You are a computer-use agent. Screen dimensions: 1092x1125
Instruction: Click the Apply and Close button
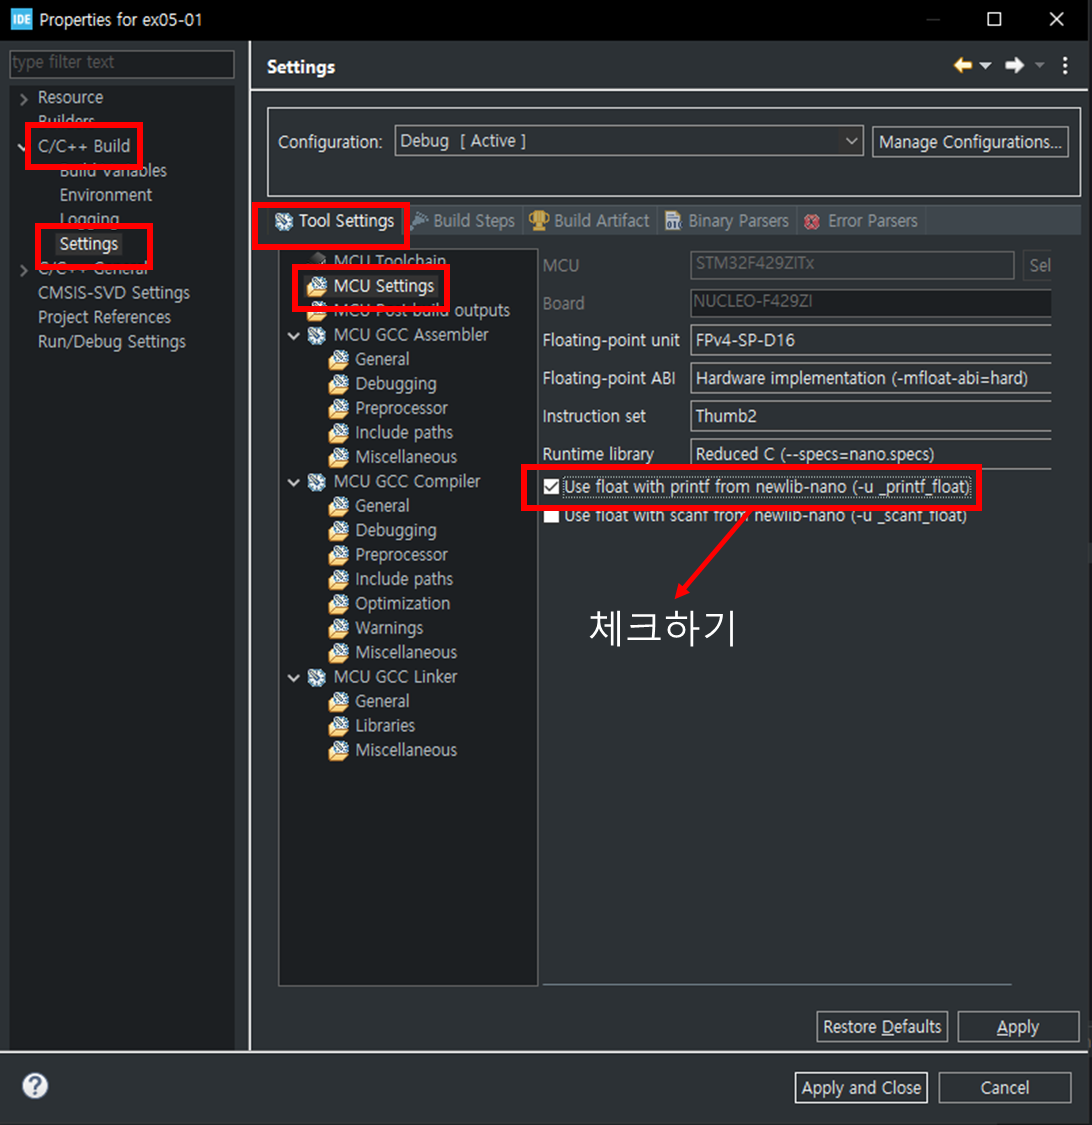click(x=861, y=1088)
